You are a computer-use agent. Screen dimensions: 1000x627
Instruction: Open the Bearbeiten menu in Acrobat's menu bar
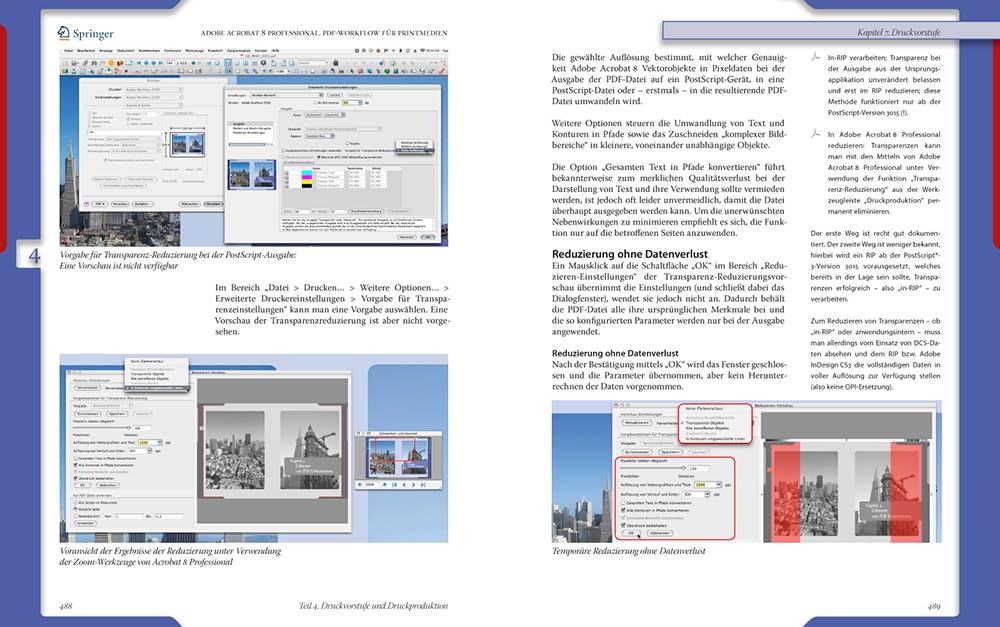(x=86, y=50)
